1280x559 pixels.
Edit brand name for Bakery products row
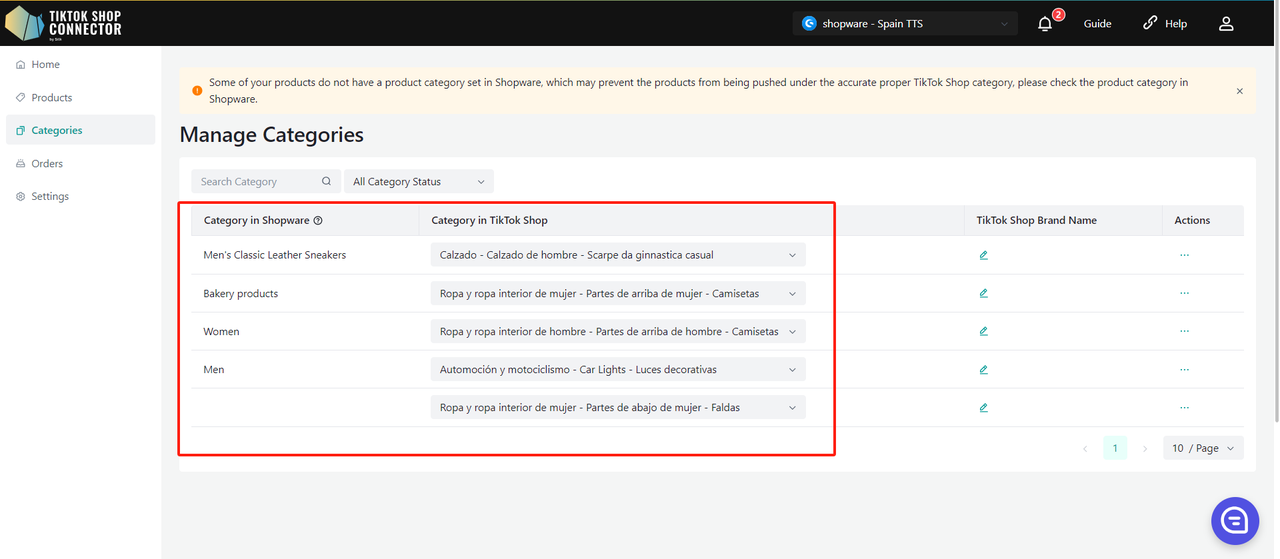984,293
